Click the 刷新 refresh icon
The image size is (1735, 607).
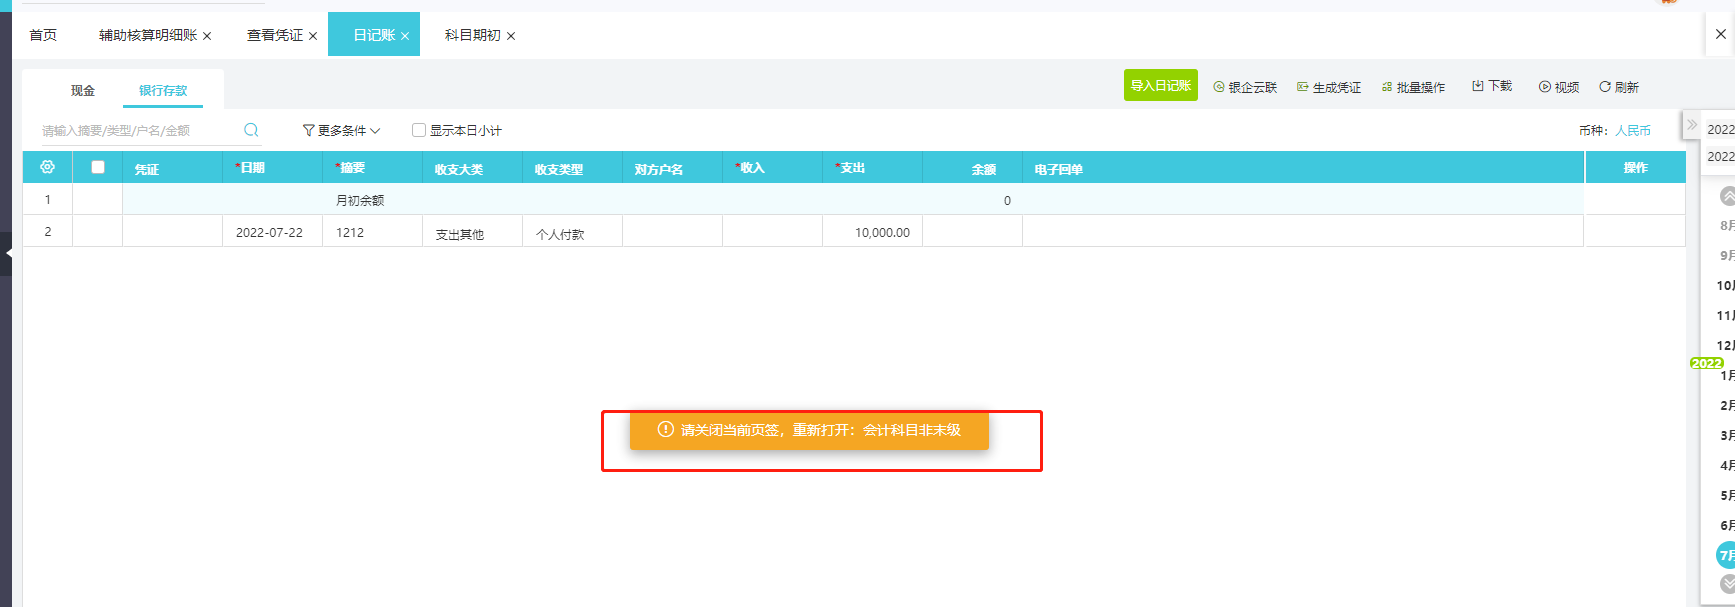1604,87
